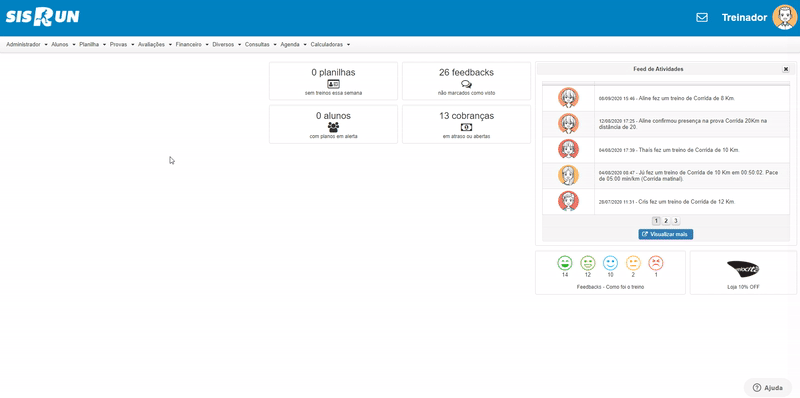This screenshot has height=398, width=800.
Task: Expand the Financeiro dropdown menu
Action: click(x=192, y=45)
